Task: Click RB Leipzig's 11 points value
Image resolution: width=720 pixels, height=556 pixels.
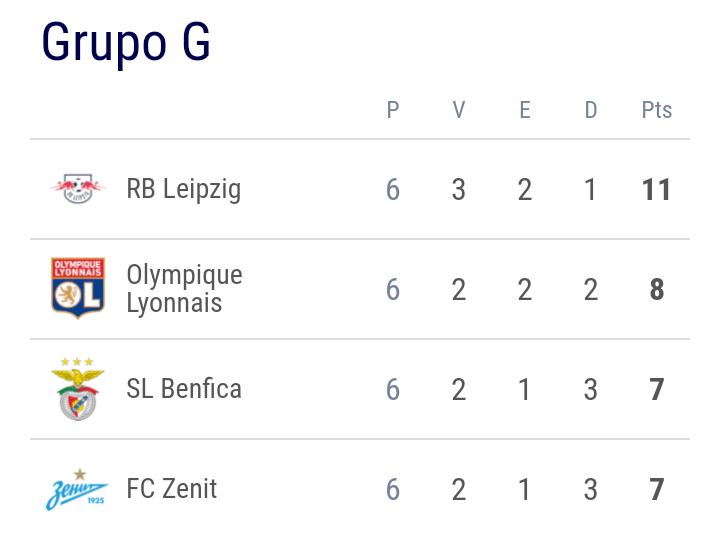Action: tap(657, 189)
